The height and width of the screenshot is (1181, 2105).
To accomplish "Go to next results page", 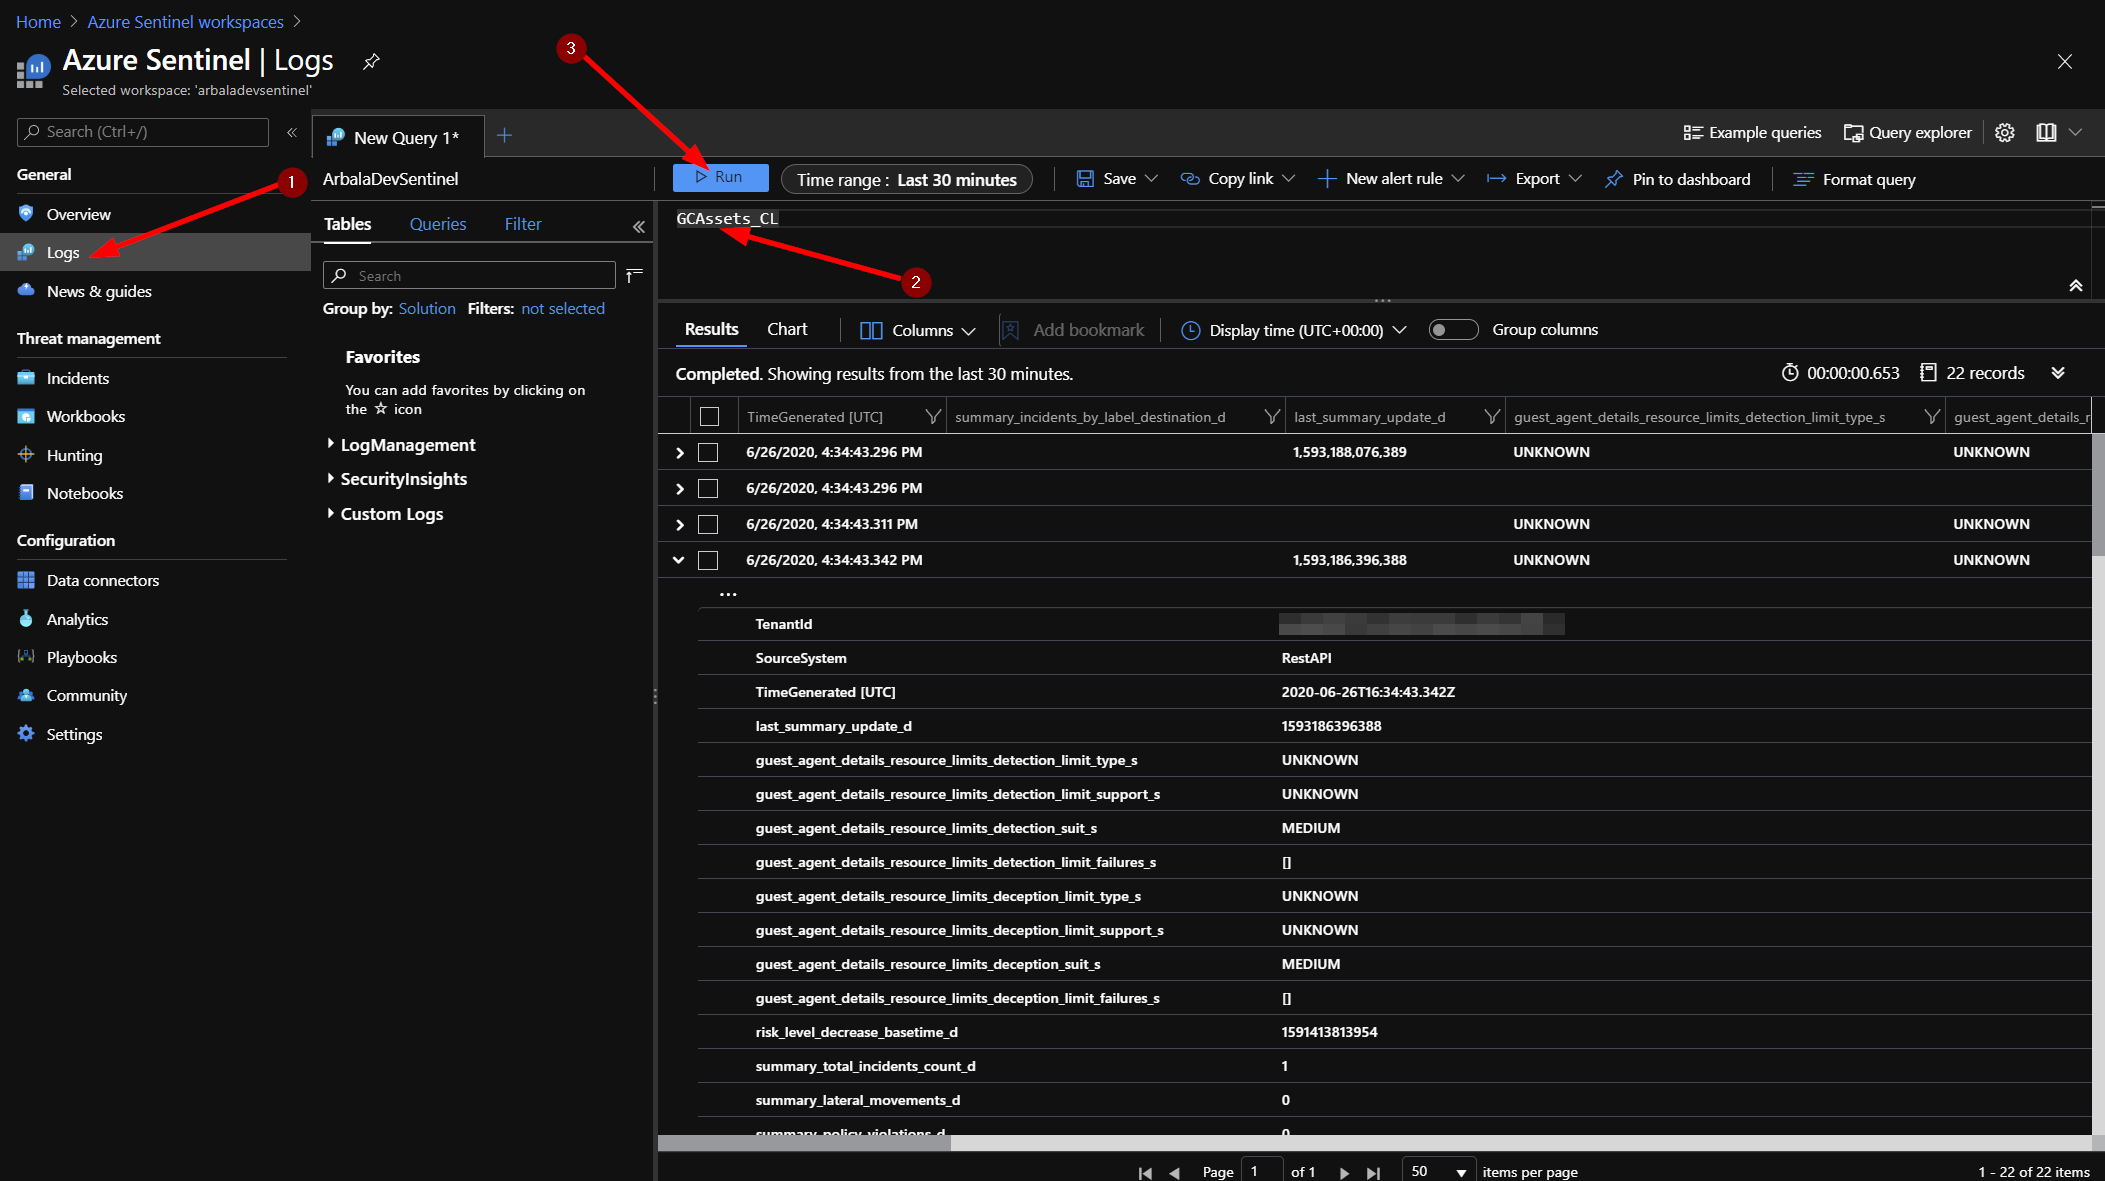I will [1344, 1172].
